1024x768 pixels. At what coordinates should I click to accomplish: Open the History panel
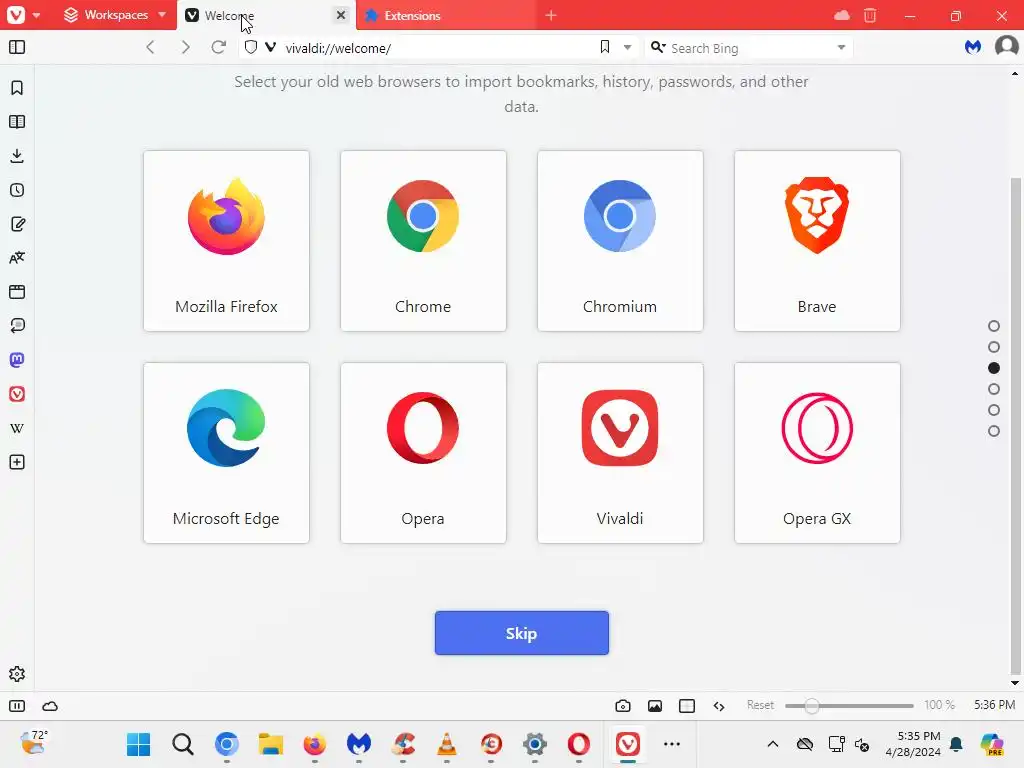pos(17,190)
